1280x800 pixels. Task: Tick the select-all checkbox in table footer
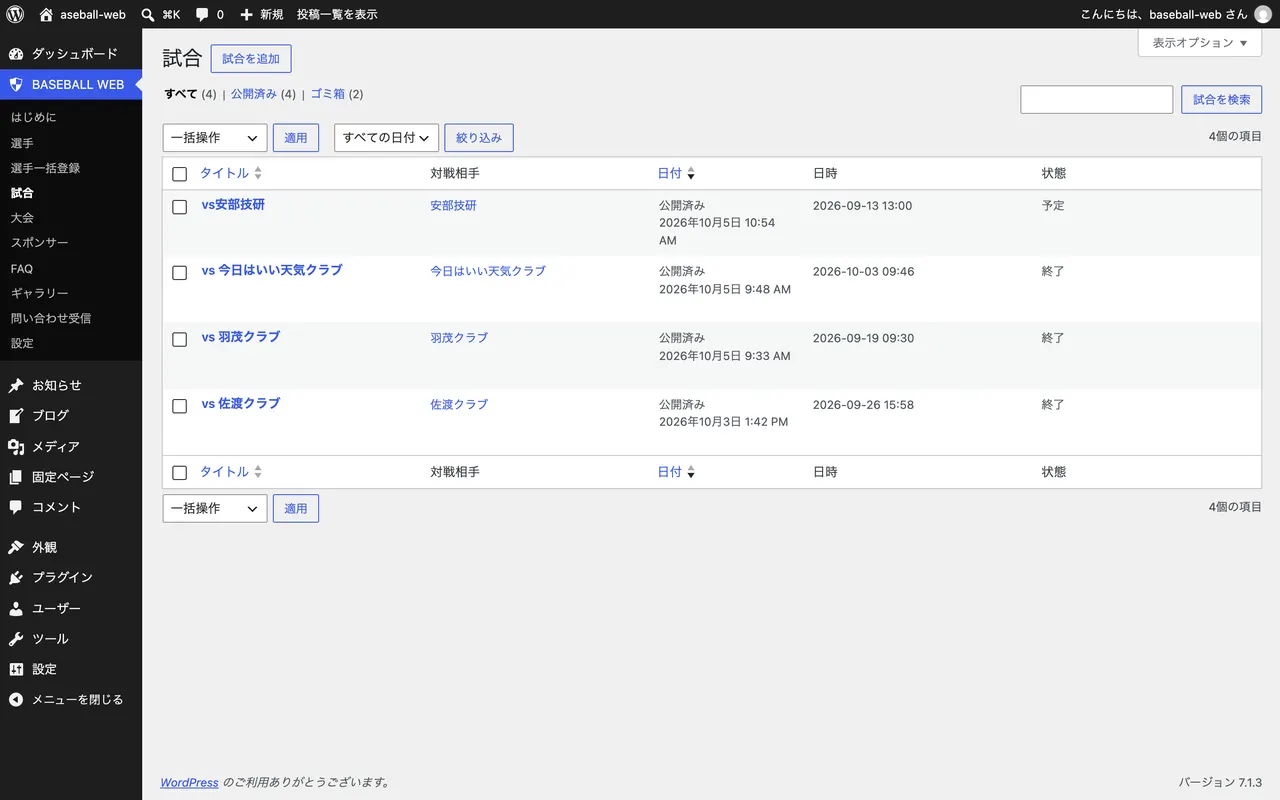tap(180, 472)
